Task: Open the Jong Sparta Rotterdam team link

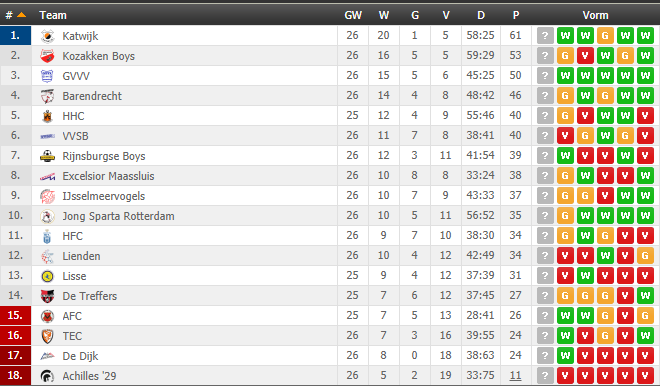Action: tap(118, 216)
